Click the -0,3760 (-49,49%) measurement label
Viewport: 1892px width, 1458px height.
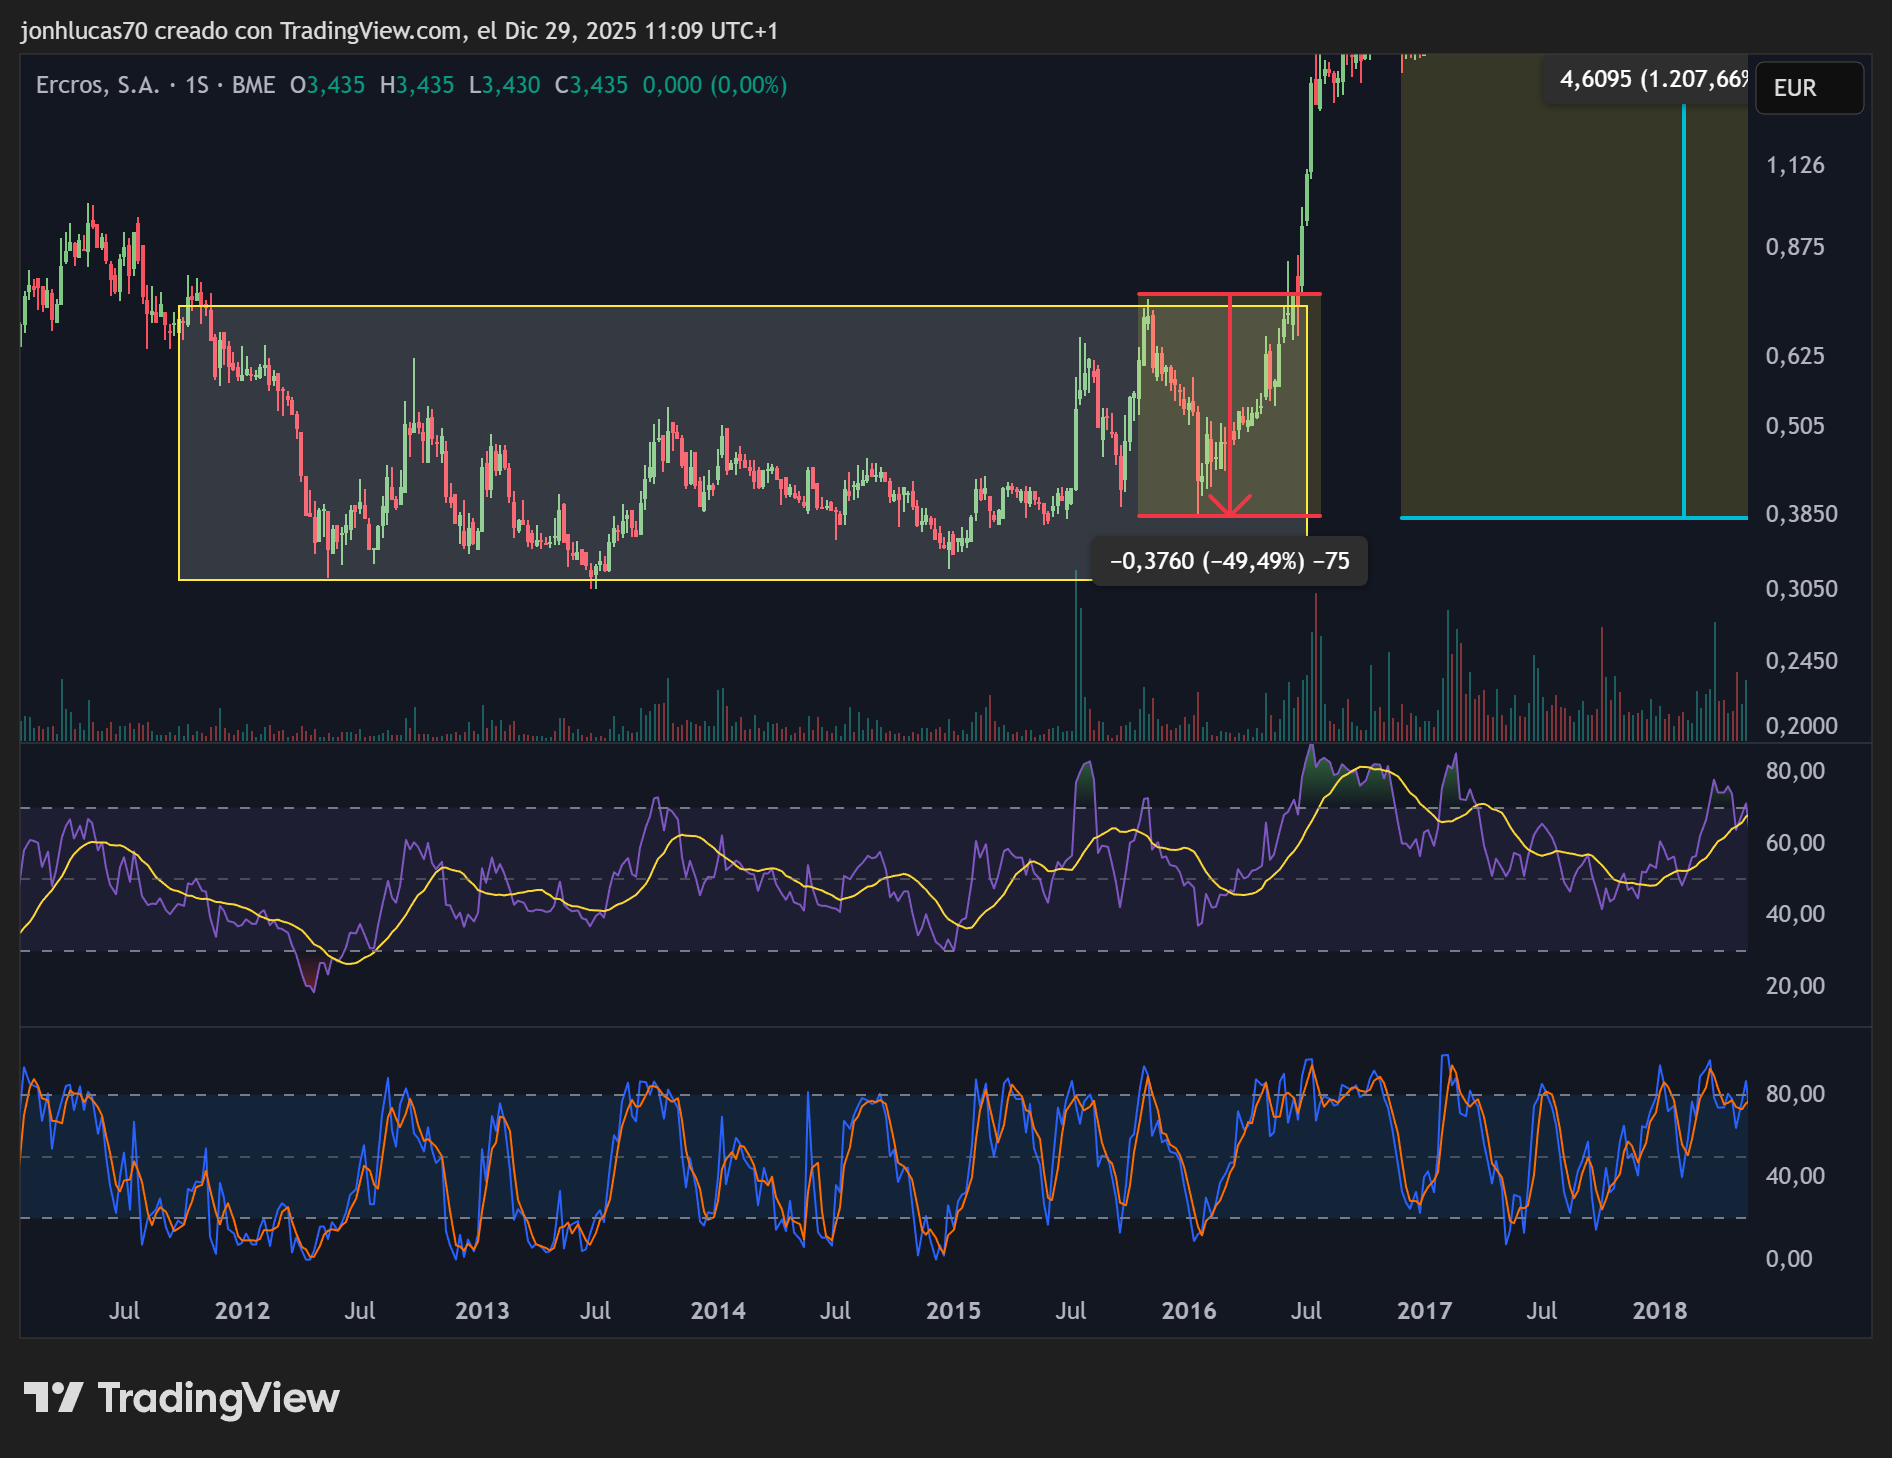pos(1229,561)
